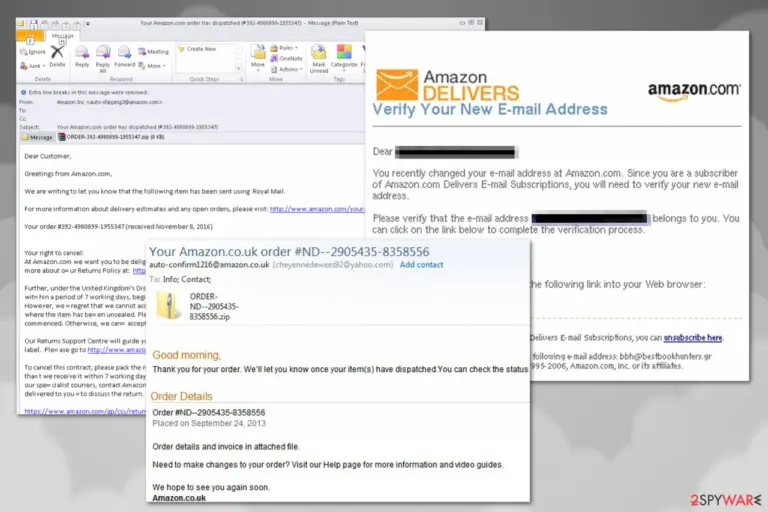Click the bbh@bestbookhunters.gr address text

tap(666, 356)
